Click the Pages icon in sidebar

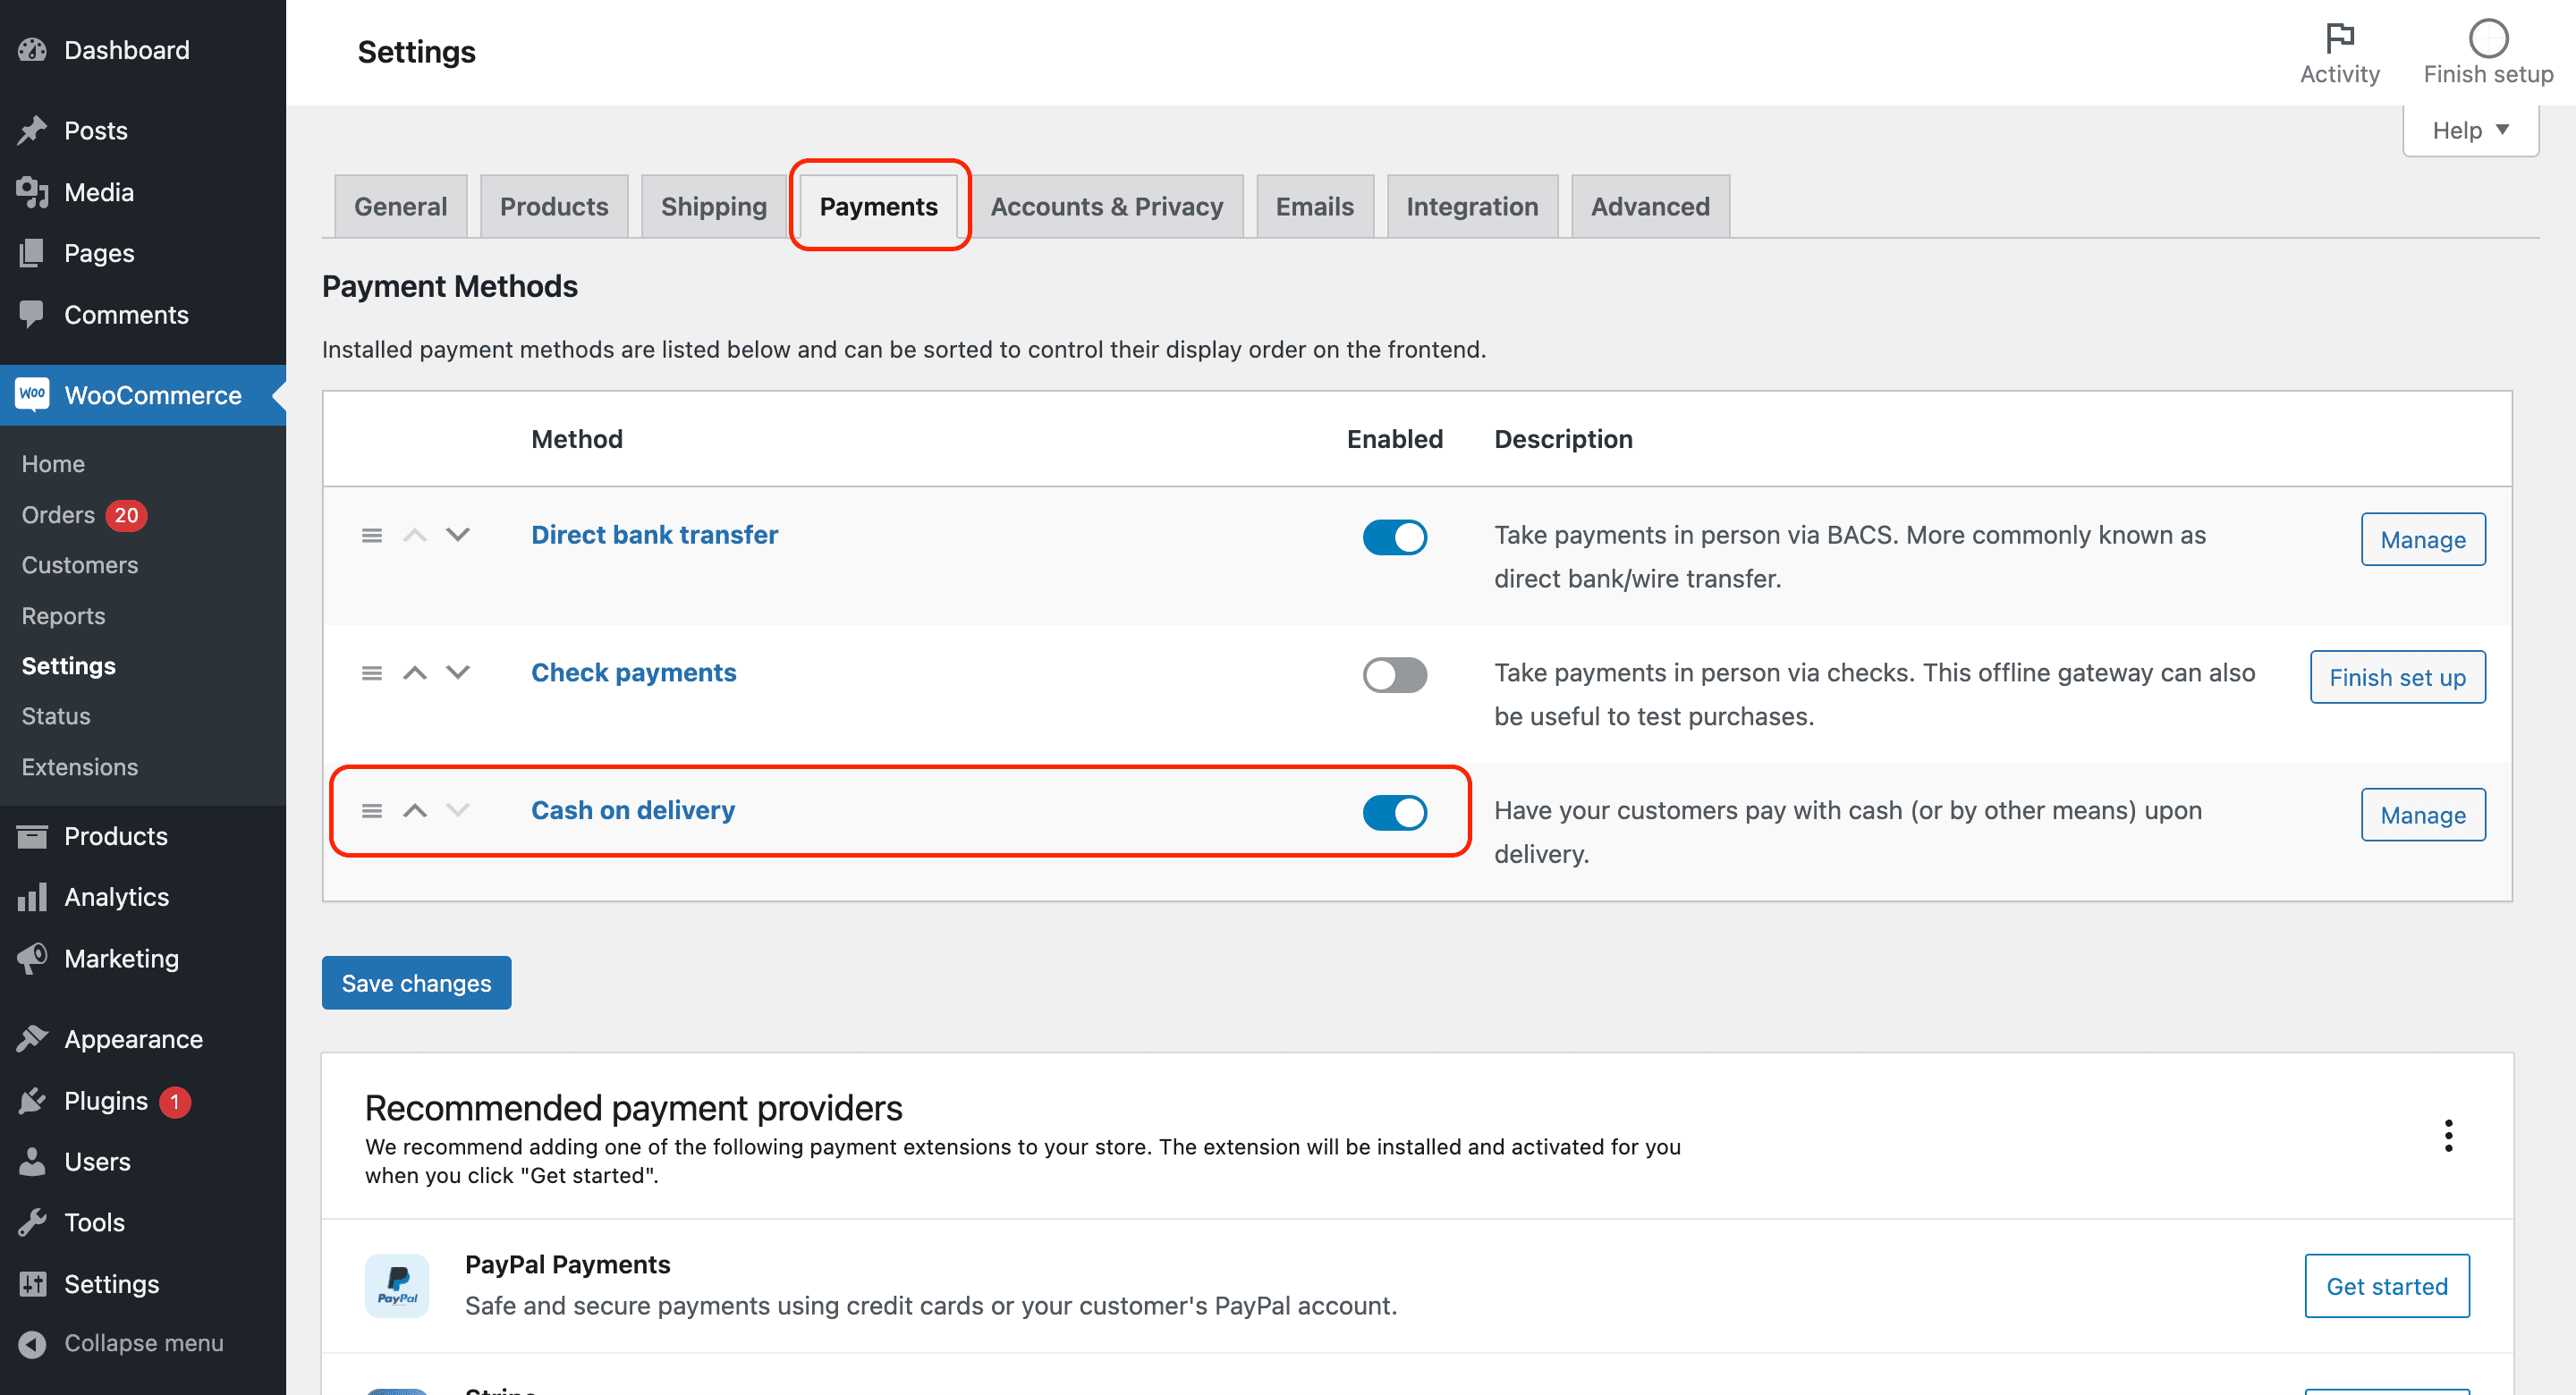32,253
